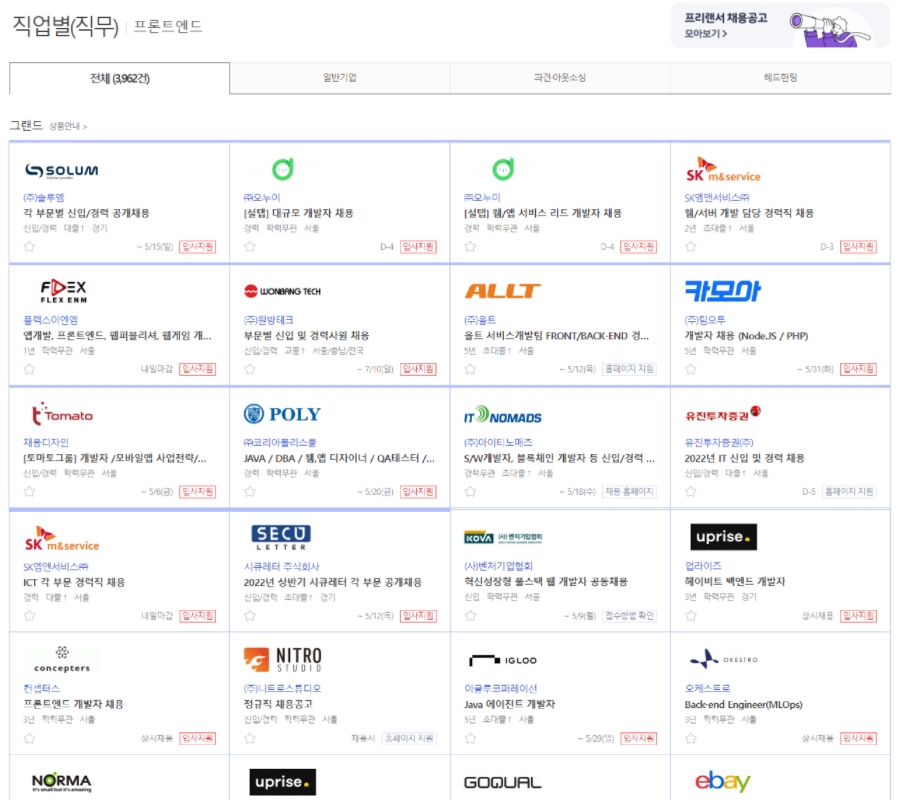Open the company link (주)솔루엠
Image resolution: width=900 pixels, height=800 pixels.
(44, 197)
